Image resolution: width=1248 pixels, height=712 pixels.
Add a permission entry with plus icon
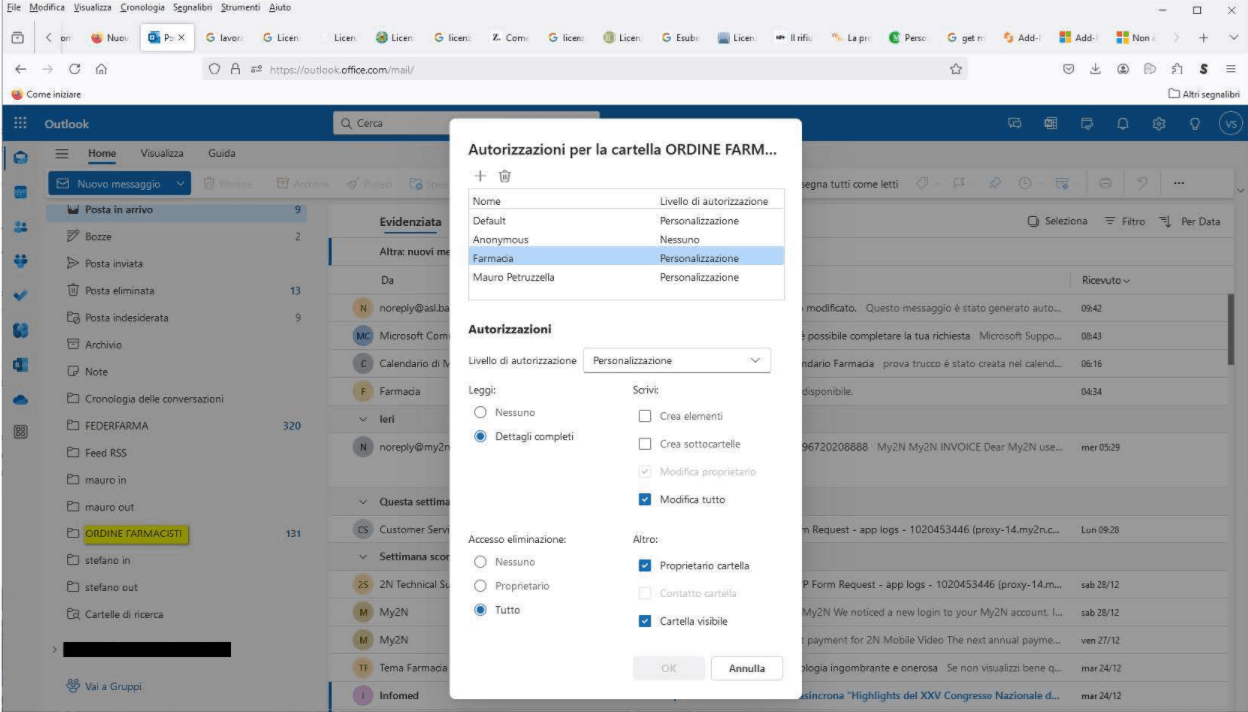click(x=480, y=176)
